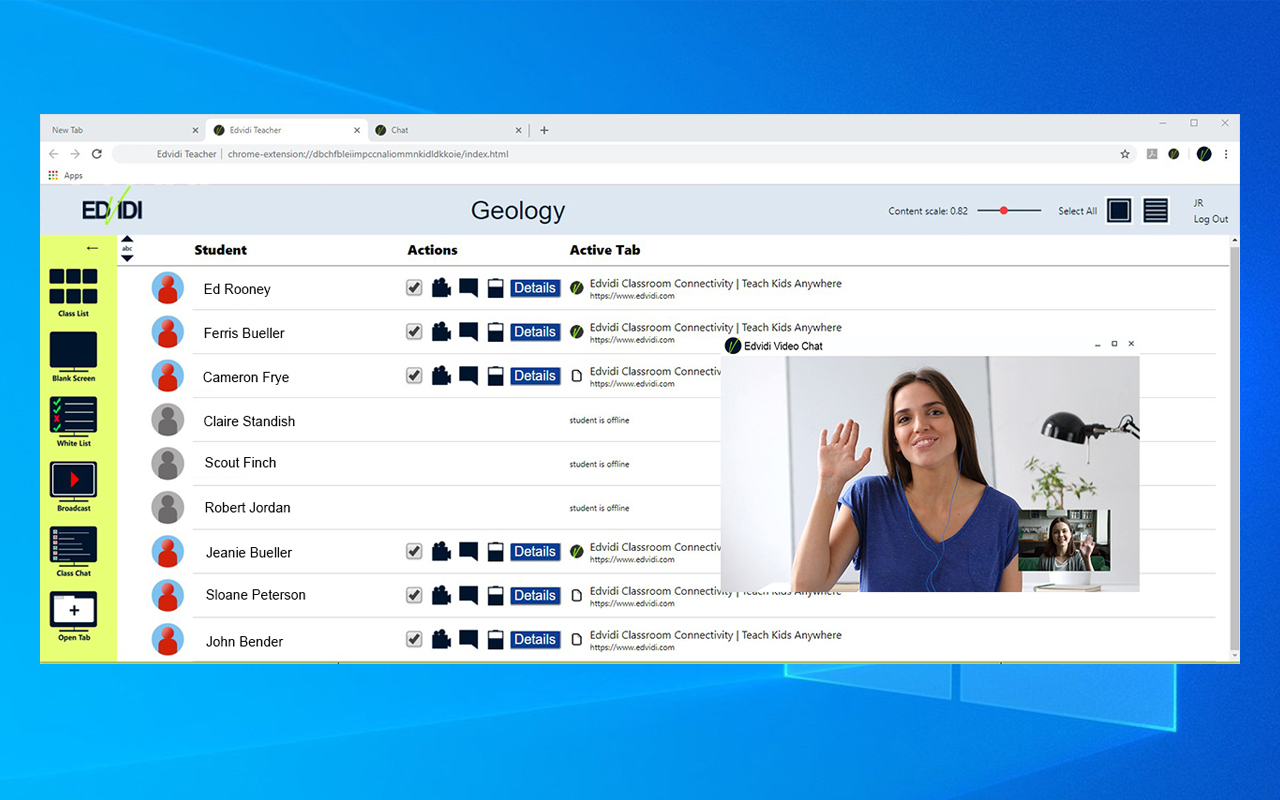Switch to the tile view layout icon
This screenshot has width=1280, height=800.
click(1119, 210)
